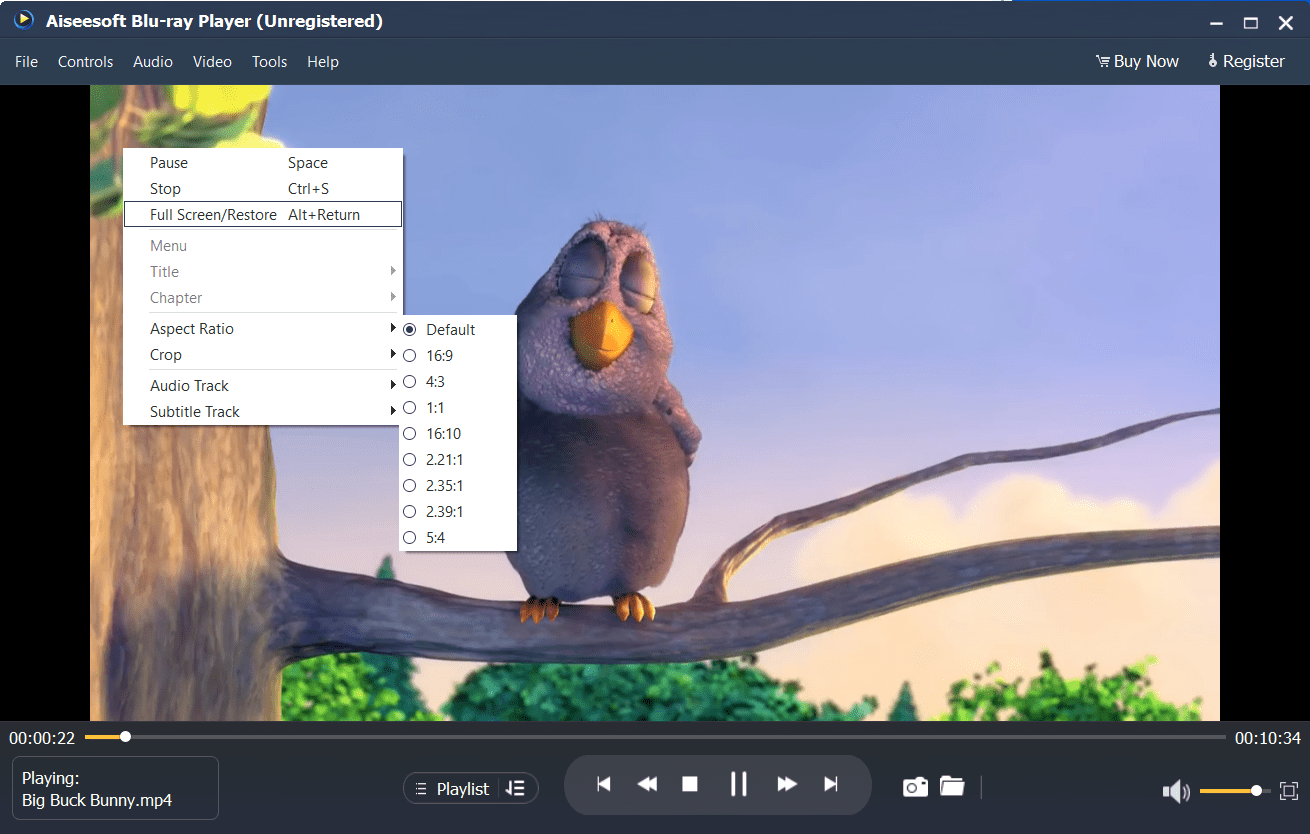Expand the Crop submenu
Viewport: 1310px width, 834px height.
pyautogui.click(x=262, y=354)
